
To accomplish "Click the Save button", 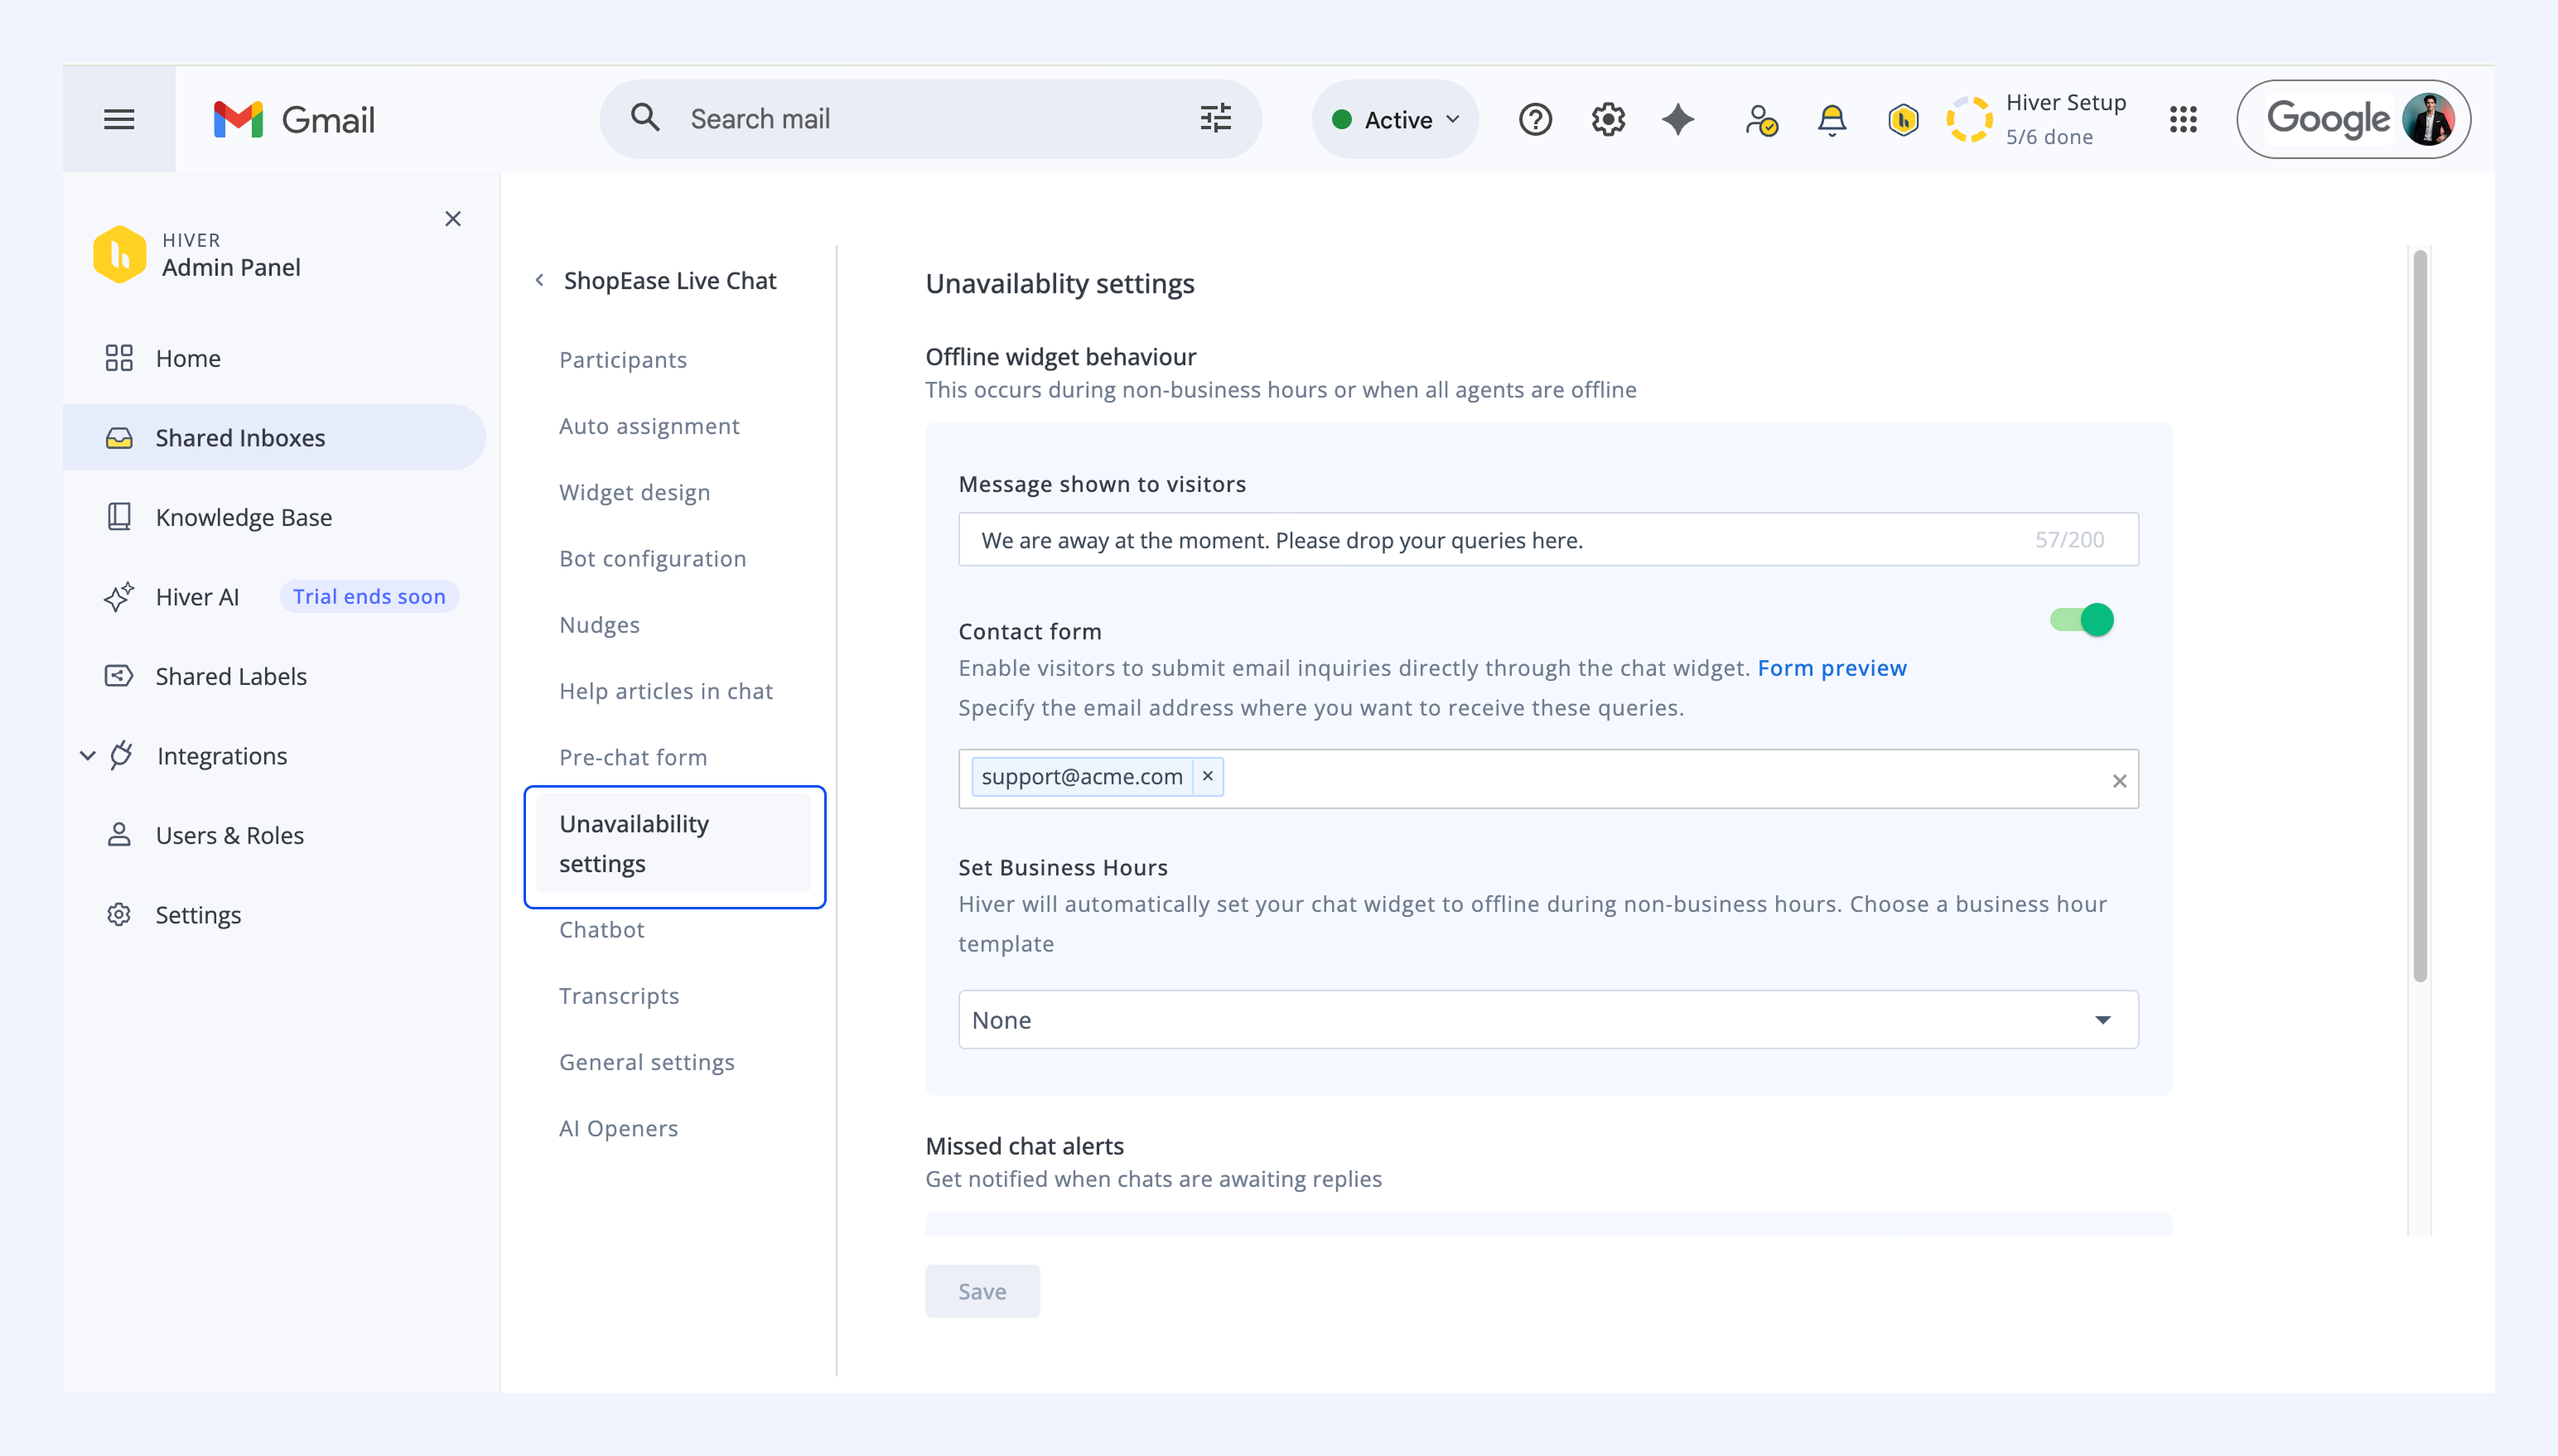I will click(x=982, y=1290).
